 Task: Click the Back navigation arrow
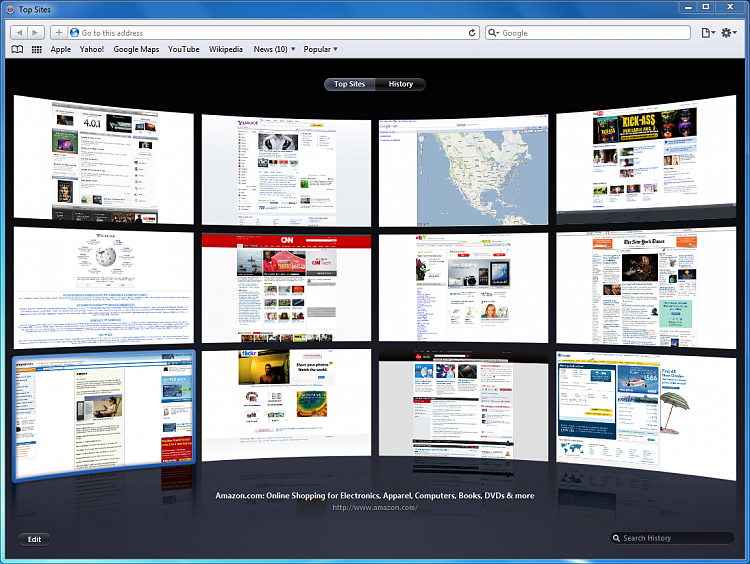[x=19, y=33]
